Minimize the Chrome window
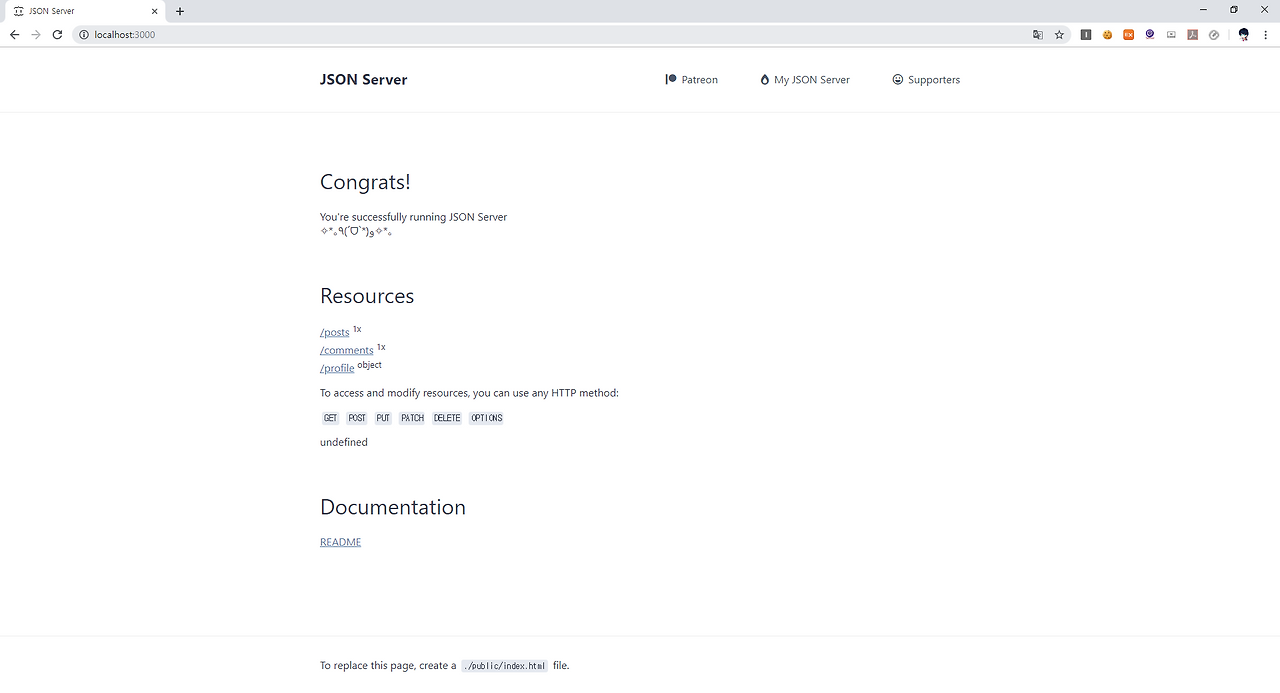Image resolution: width=1280 pixels, height=693 pixels. click(x=1205, y=10)
